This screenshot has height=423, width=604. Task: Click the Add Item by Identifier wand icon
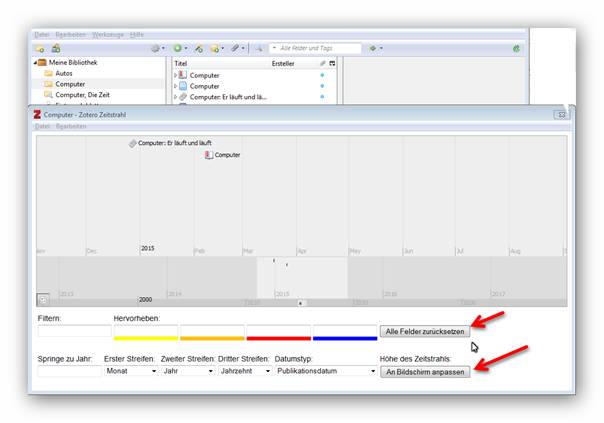199,49
